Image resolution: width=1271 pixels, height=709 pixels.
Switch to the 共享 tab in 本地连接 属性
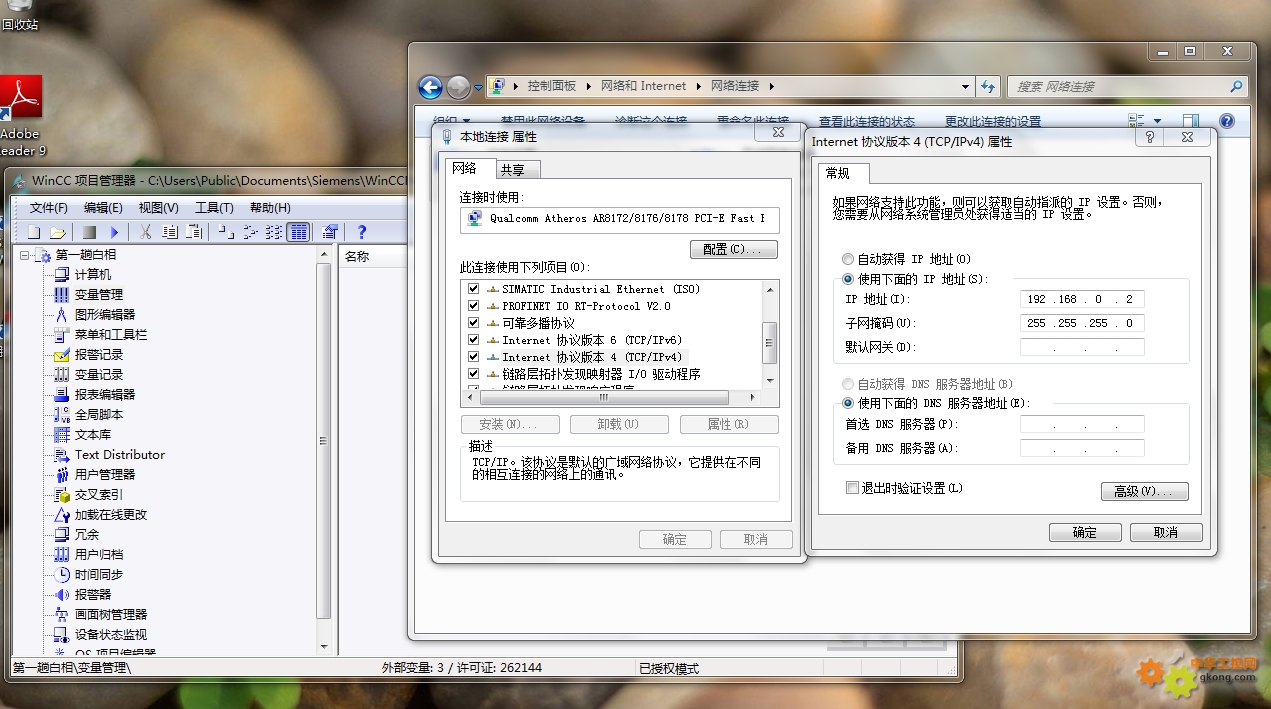[516, 170]
